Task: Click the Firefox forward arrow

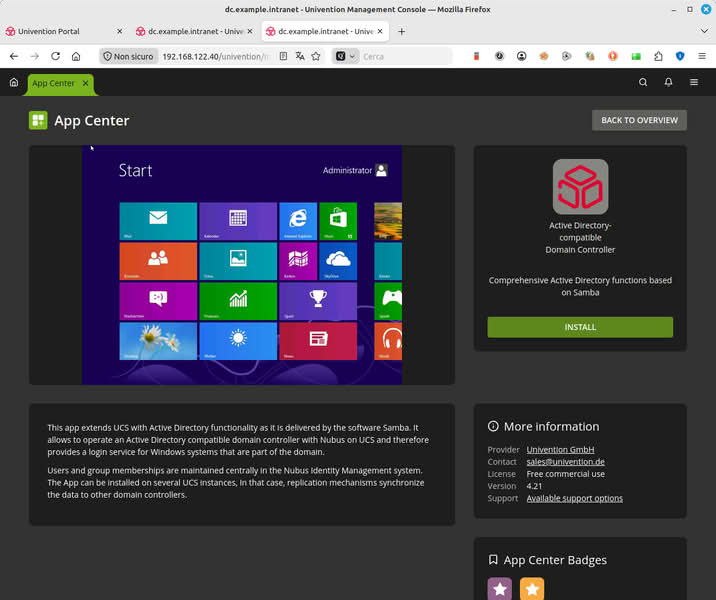Action: (35, 56)
